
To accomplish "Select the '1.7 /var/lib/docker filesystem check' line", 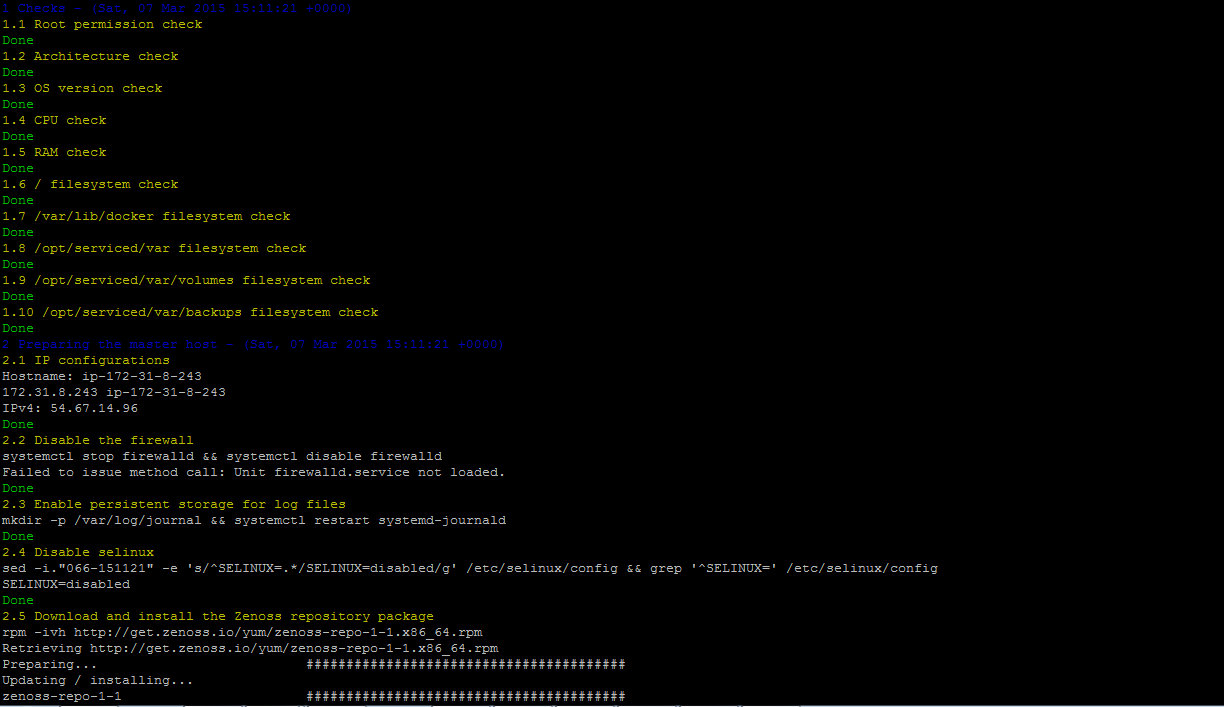I will tap(146, 216).
